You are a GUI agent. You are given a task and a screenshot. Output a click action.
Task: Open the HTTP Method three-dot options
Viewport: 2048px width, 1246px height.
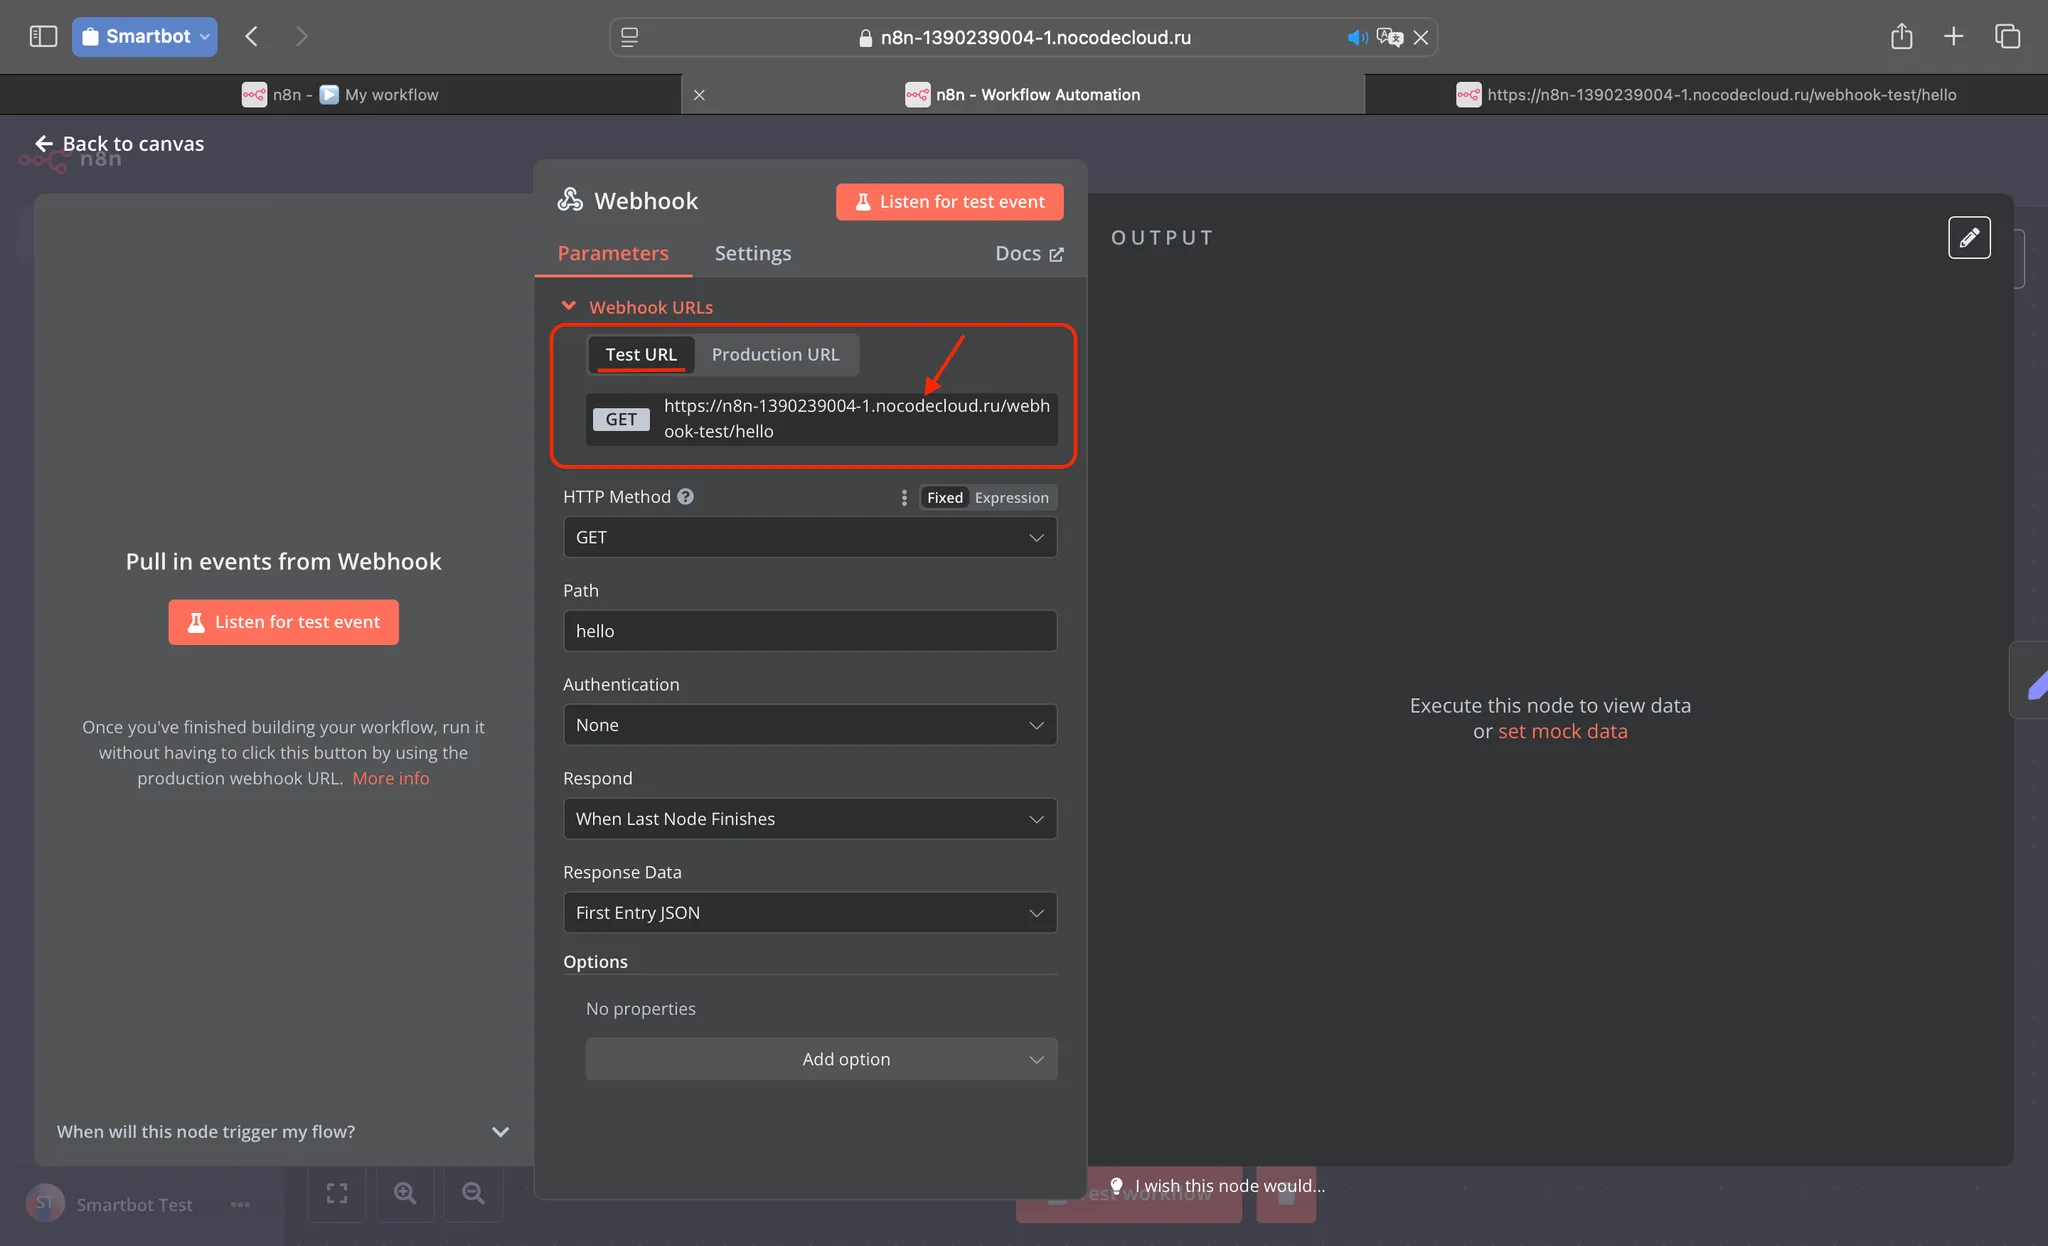[x=904, y=498]
